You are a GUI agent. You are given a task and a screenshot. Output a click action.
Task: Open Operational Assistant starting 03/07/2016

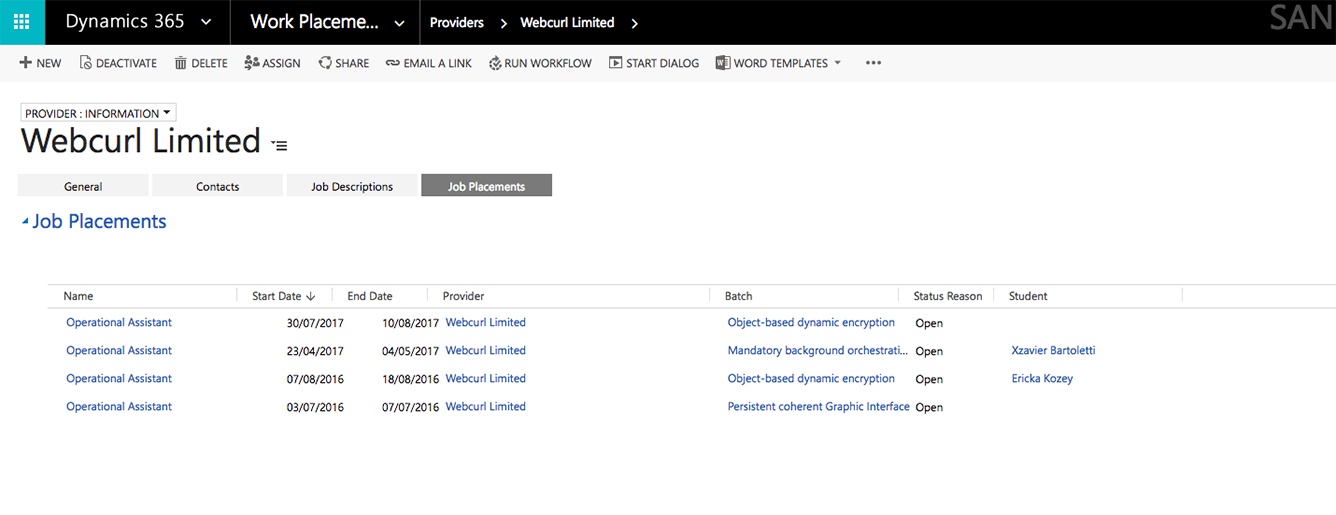(x=119, y=406)
